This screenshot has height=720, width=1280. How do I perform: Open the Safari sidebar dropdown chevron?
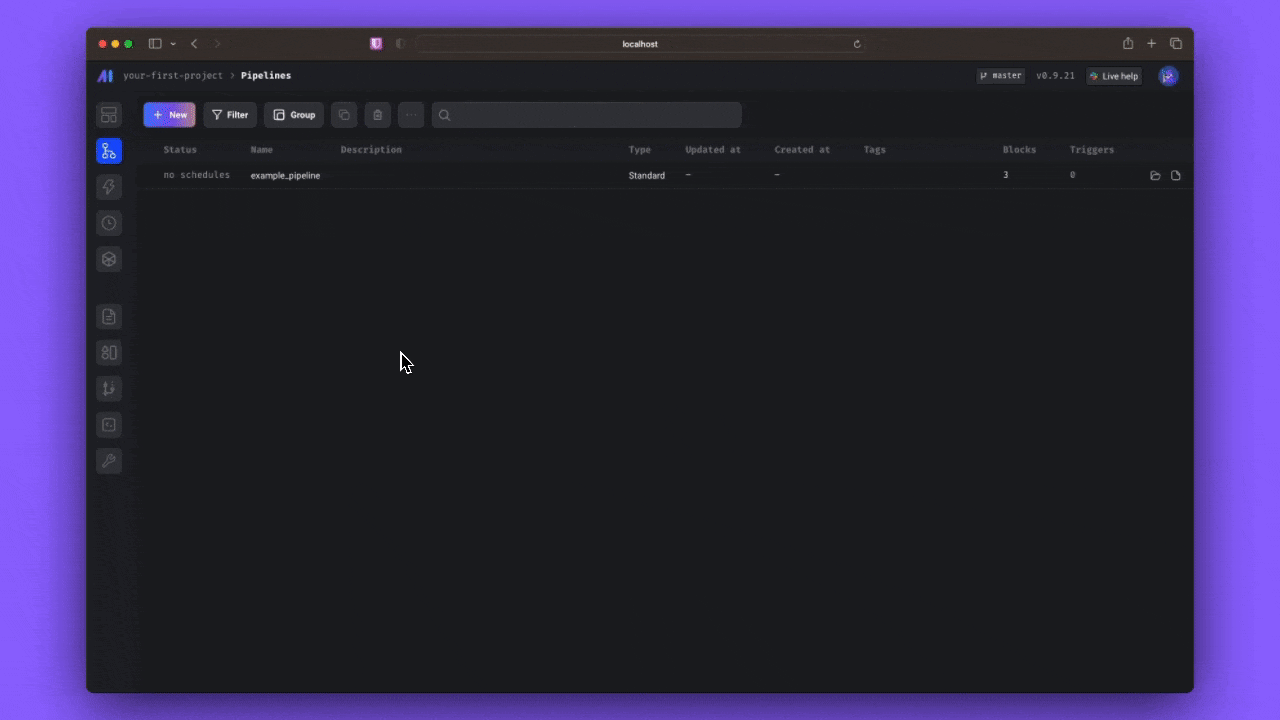[x=173, y=44]
